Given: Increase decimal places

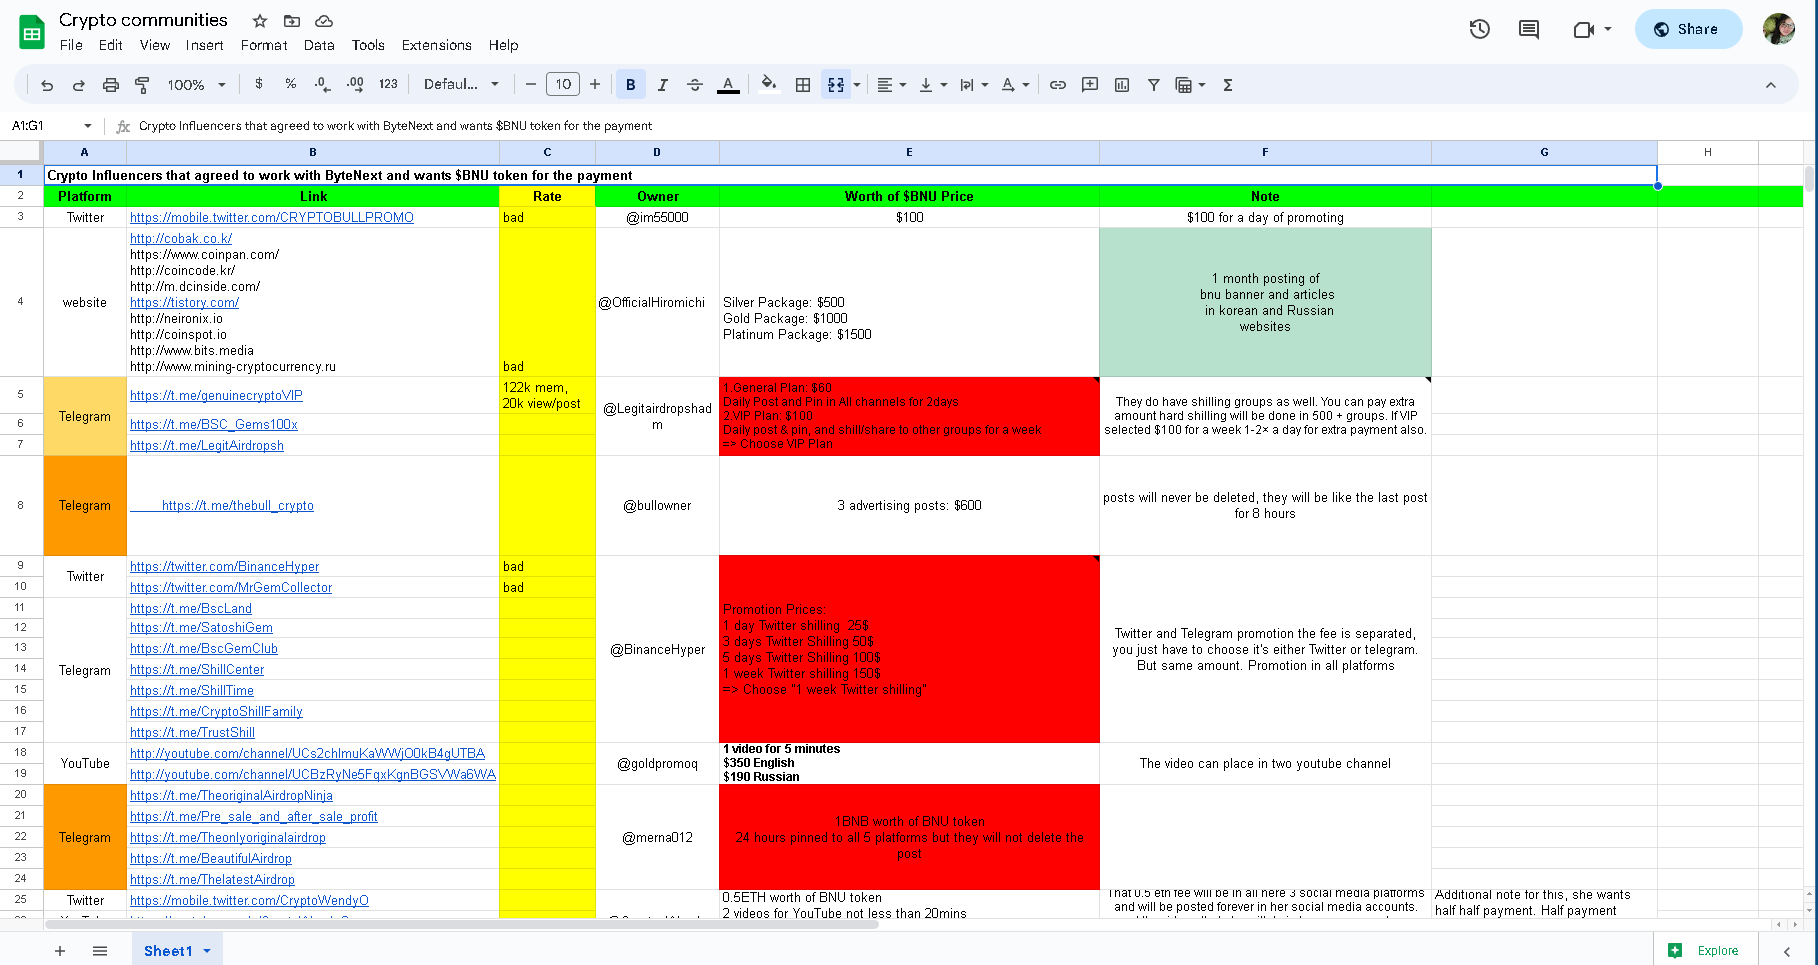Looking at the screenshot, I should click(355, 84).
